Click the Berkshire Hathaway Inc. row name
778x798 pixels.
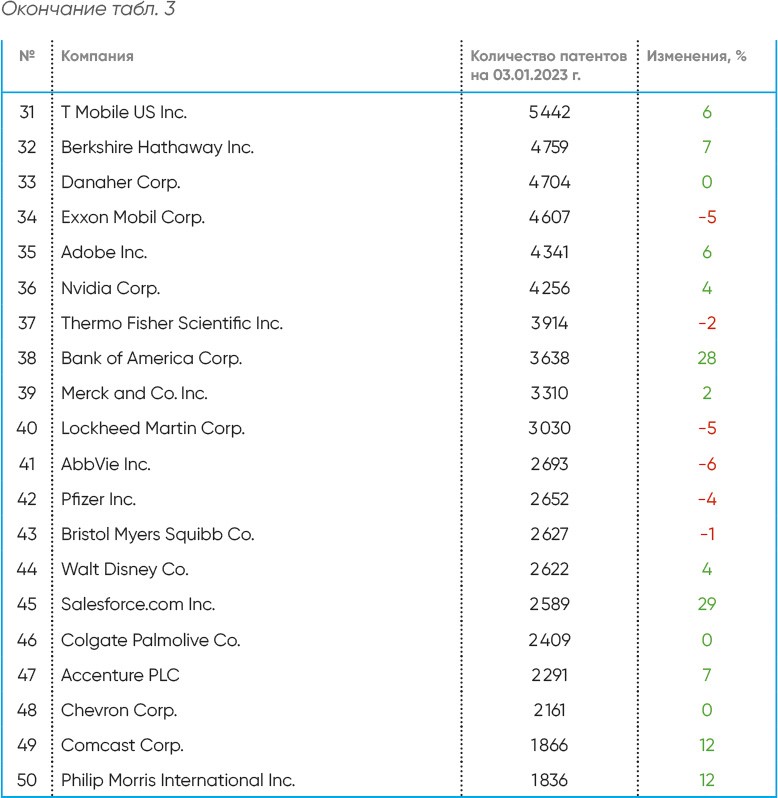(157, 147)
